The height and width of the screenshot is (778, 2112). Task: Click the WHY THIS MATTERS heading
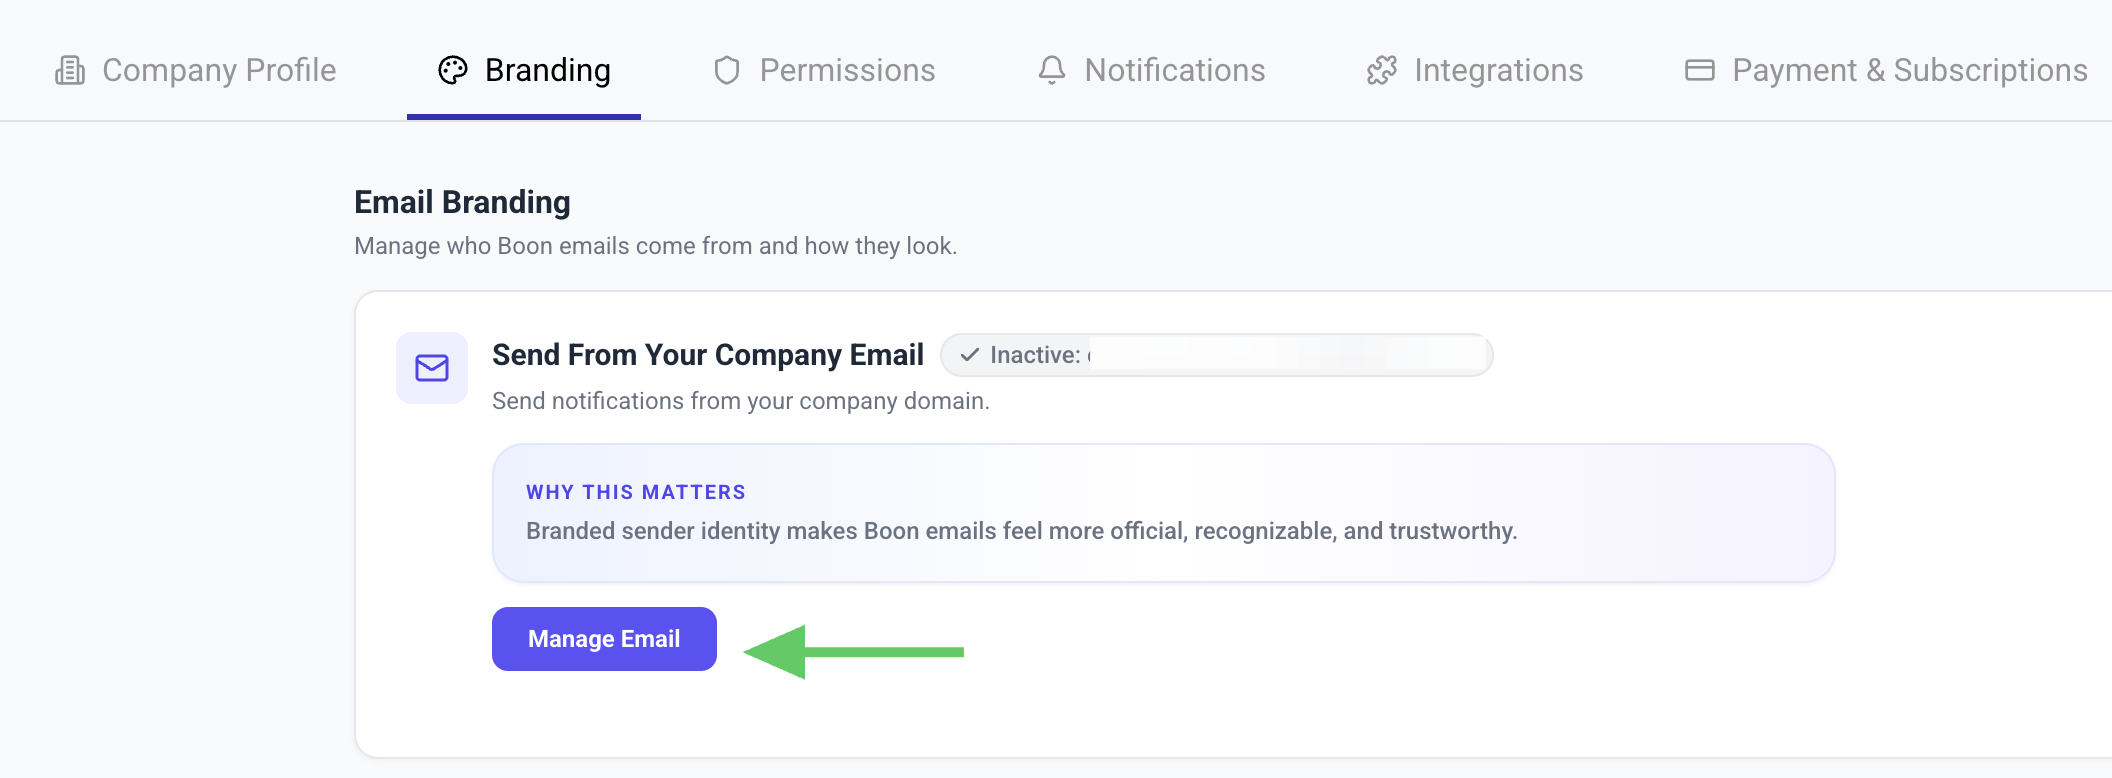(636, 492)
